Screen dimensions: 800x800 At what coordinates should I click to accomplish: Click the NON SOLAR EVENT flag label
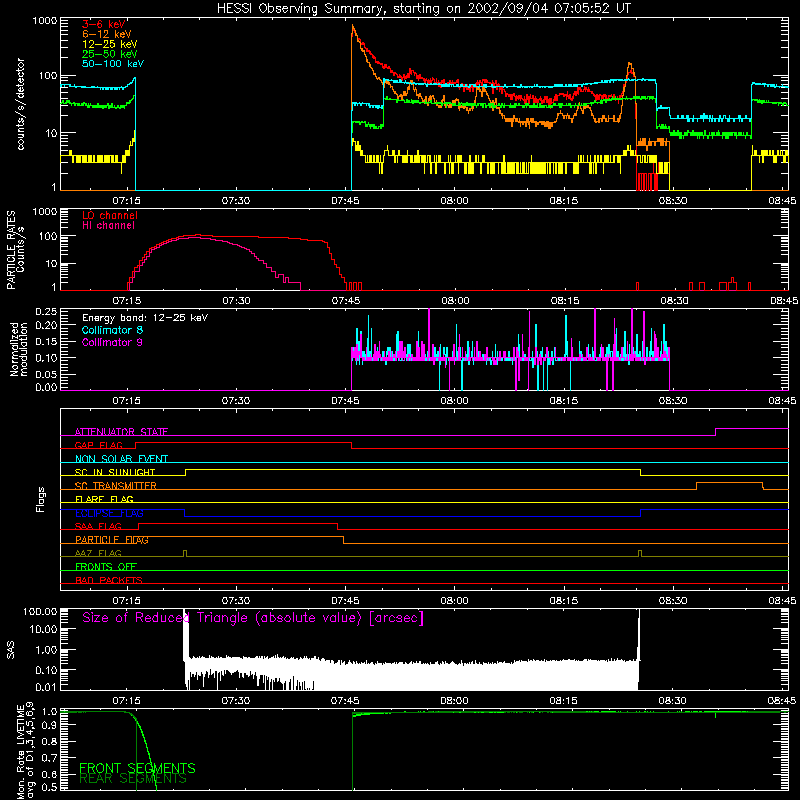[121, 459]
